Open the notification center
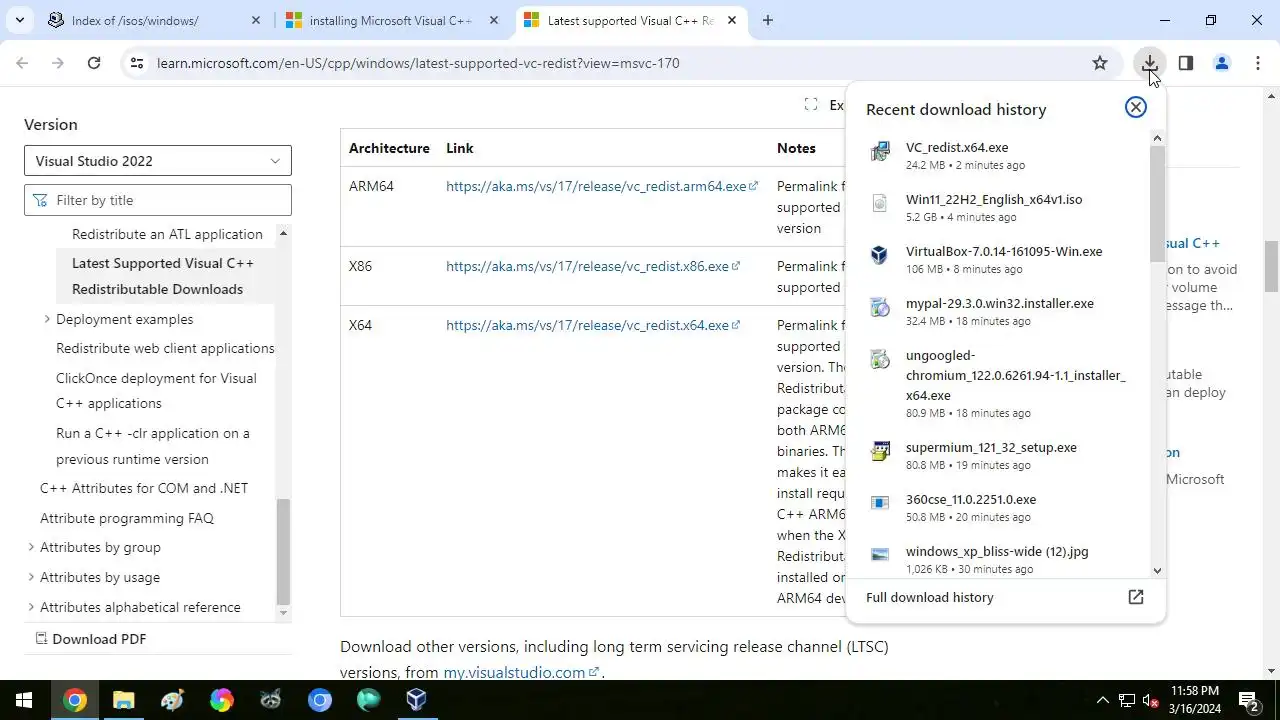The image size is (1280, 720). pyautogui.click(x=1248, y=700)
